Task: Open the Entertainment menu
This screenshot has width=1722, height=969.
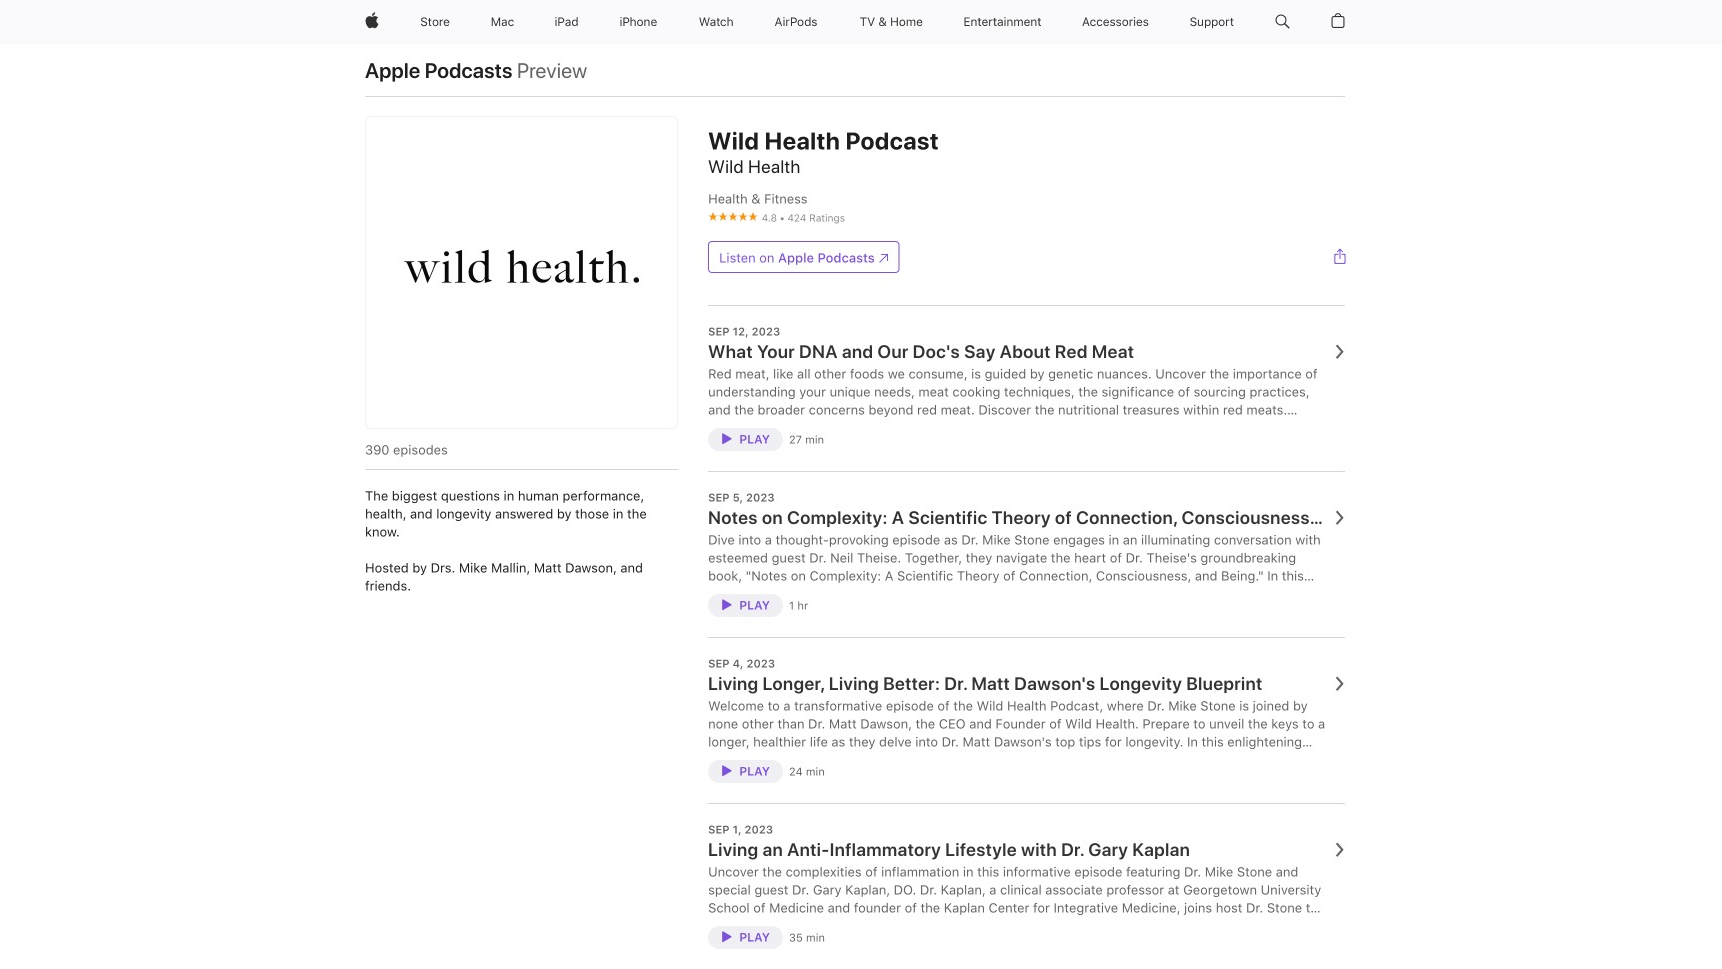Action: [1002, 22]
